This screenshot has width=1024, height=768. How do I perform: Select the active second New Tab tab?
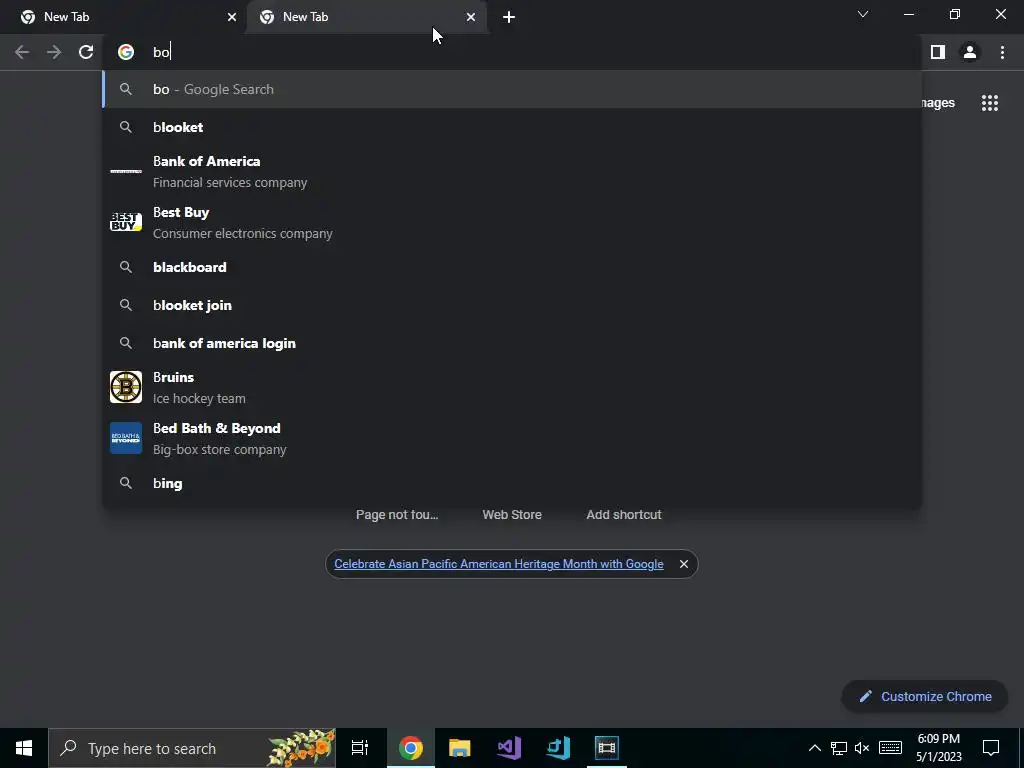click(x=366, y=17)
